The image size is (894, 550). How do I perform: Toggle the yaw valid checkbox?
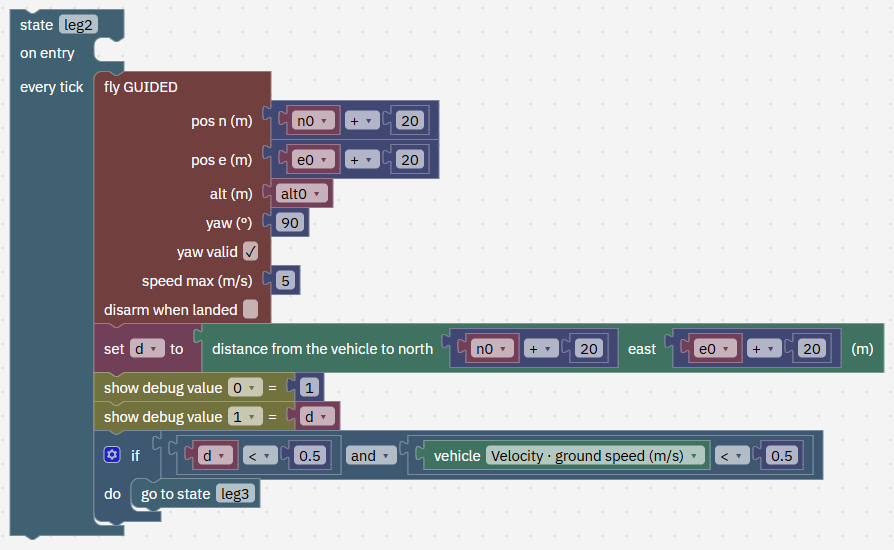coord(250,251)
